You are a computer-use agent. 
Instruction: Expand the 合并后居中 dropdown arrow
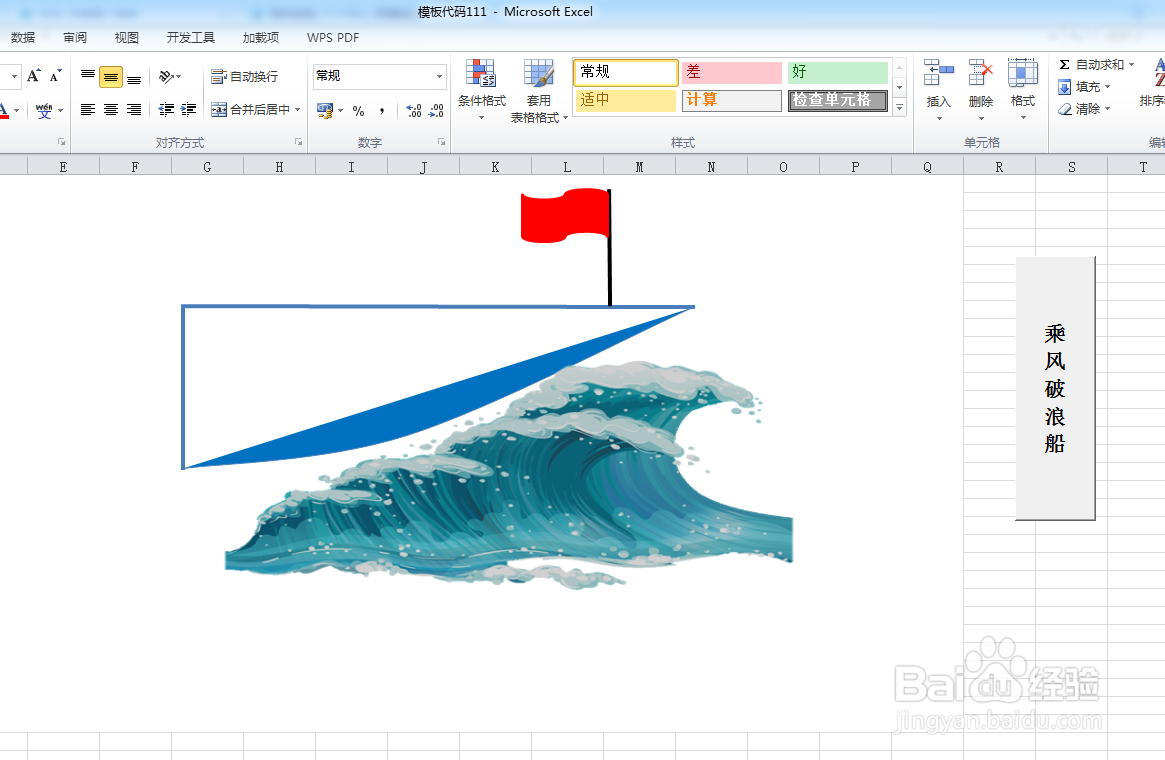[298, 109]
